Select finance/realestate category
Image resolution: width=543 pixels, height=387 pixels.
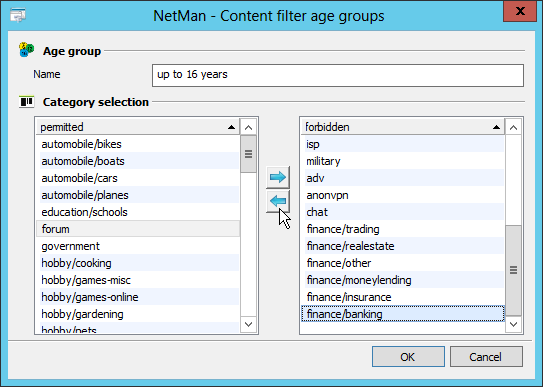(x=403, y=246)
